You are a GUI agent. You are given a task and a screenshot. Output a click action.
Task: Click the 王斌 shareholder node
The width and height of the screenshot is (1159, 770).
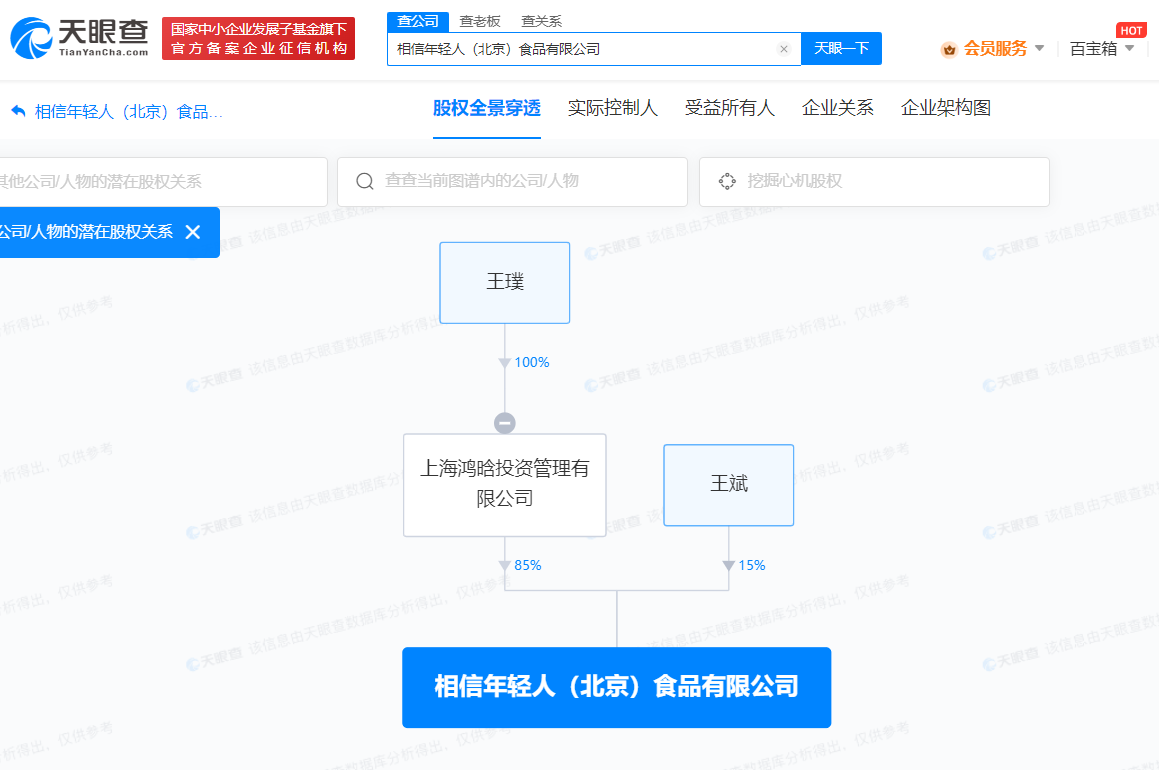[x=728, y=485]
